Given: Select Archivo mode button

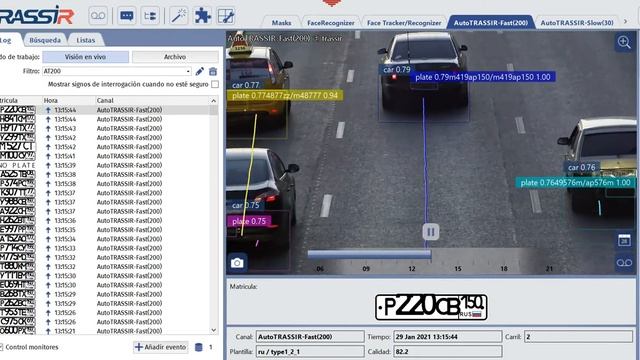Looking at the screenshot, I should coord(175,57).
